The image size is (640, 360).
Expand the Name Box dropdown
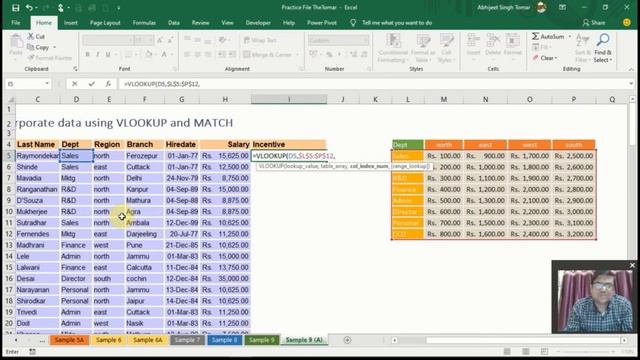pos(47,84)
